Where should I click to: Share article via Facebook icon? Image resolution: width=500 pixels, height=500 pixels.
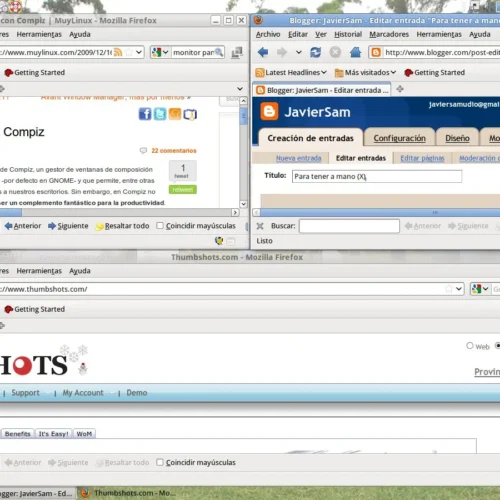point(145,114)
